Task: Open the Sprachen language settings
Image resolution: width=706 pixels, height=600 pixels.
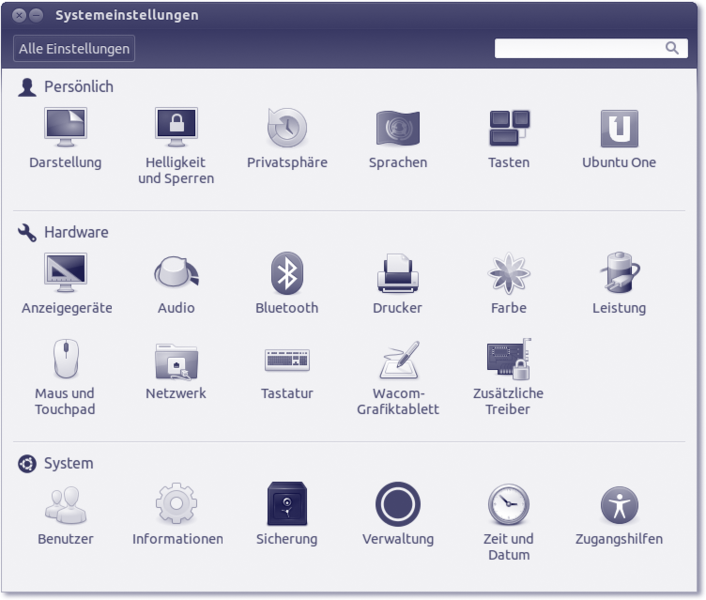Action: click(x=397, y=130)
